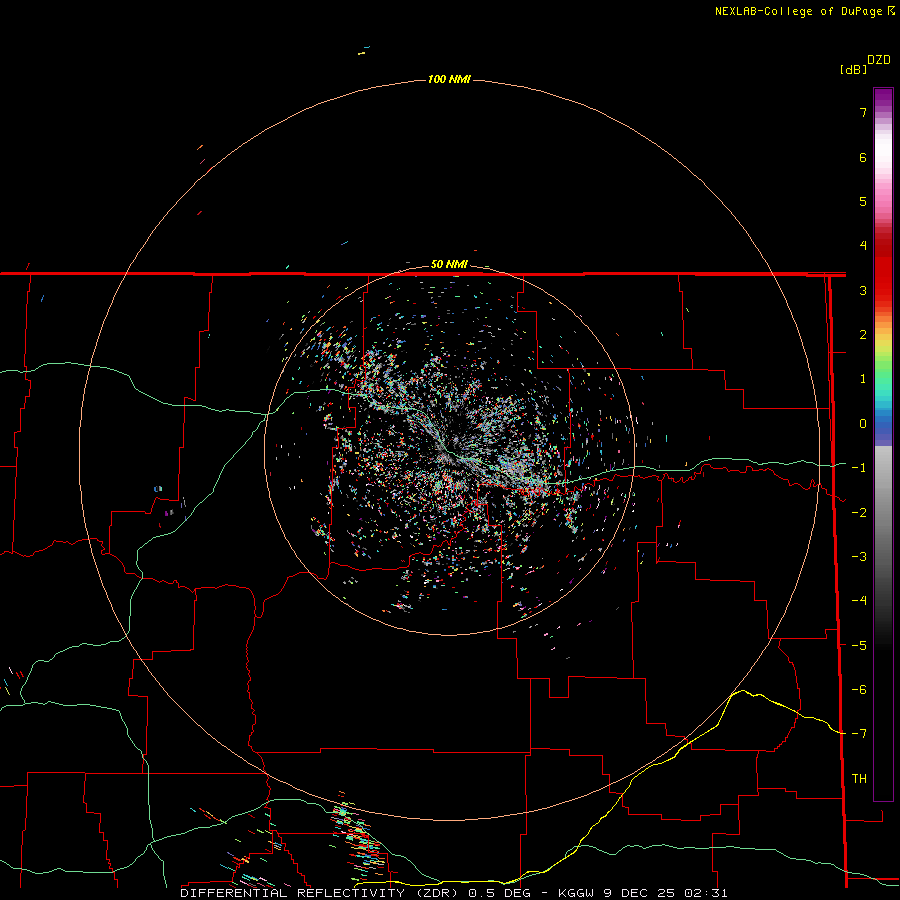Click the 0.5 DEG elevation text
The height and width of the screenshot is (900, 900).
499,893
